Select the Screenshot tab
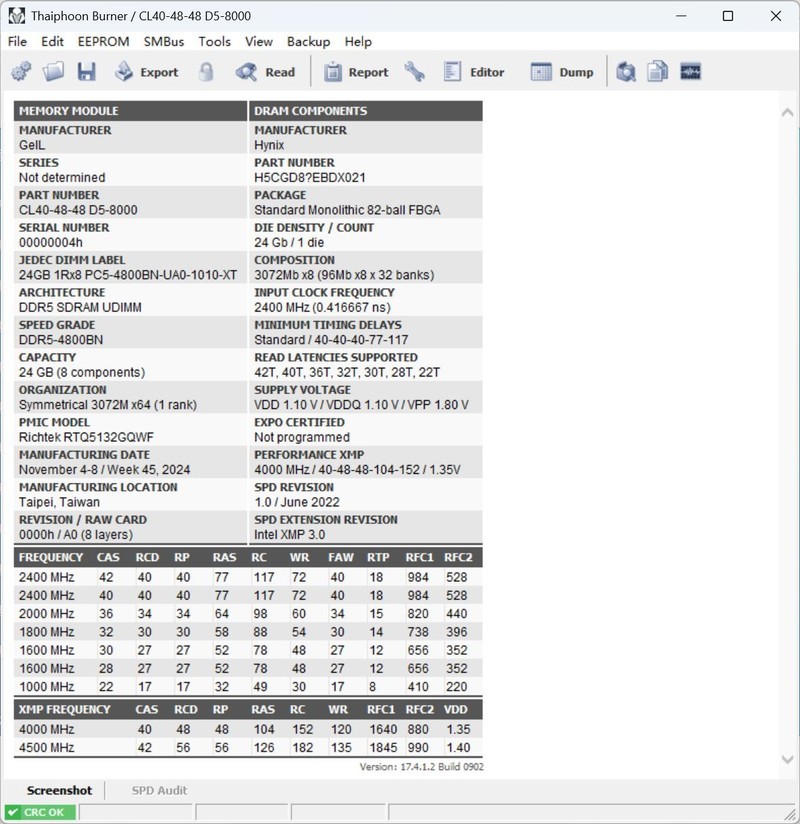The width and height of the screenshot is (800, 824). pyautogui.click(x=59, y=790)
